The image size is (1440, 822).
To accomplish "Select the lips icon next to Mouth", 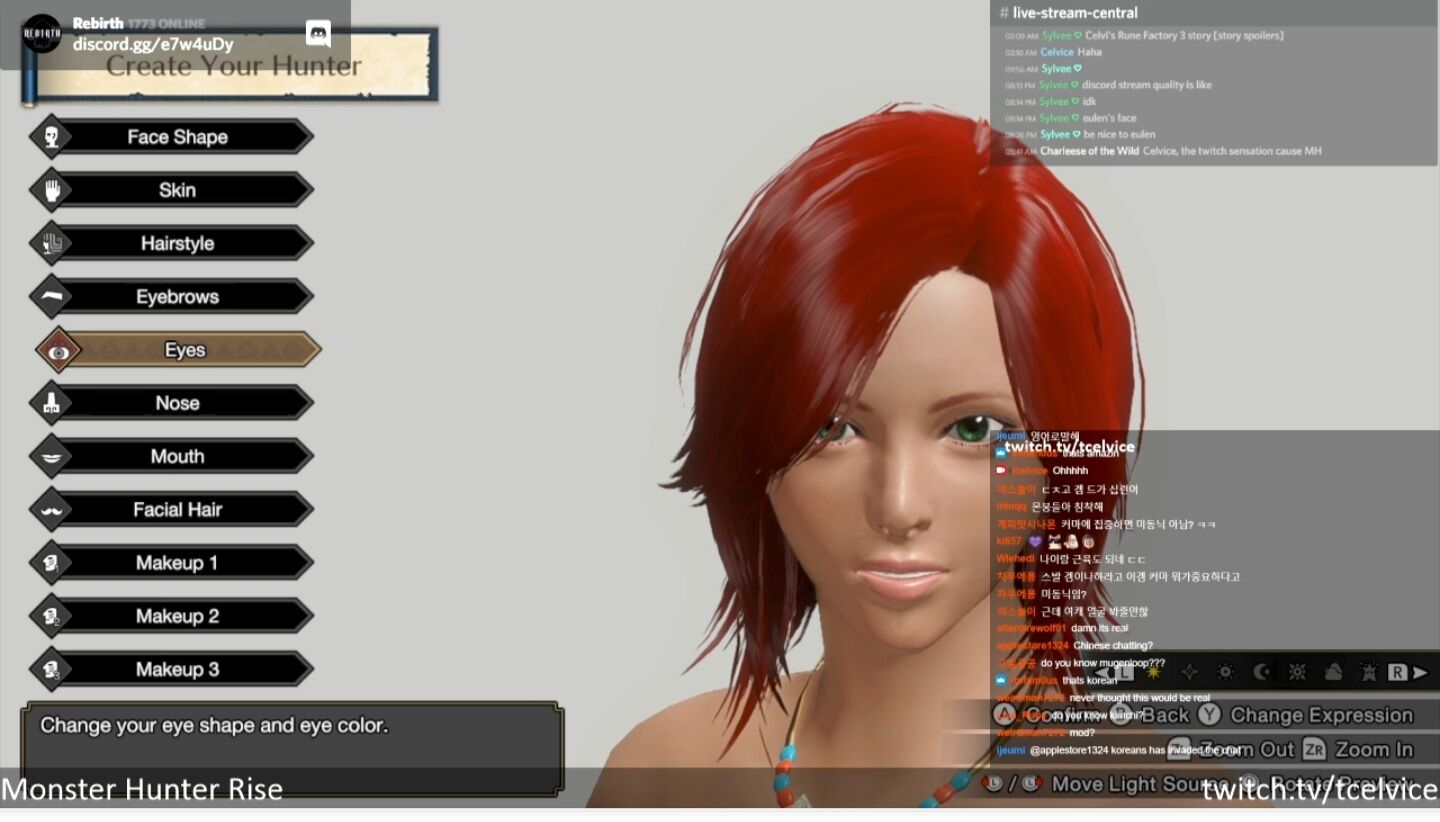I will click(51, 456).
